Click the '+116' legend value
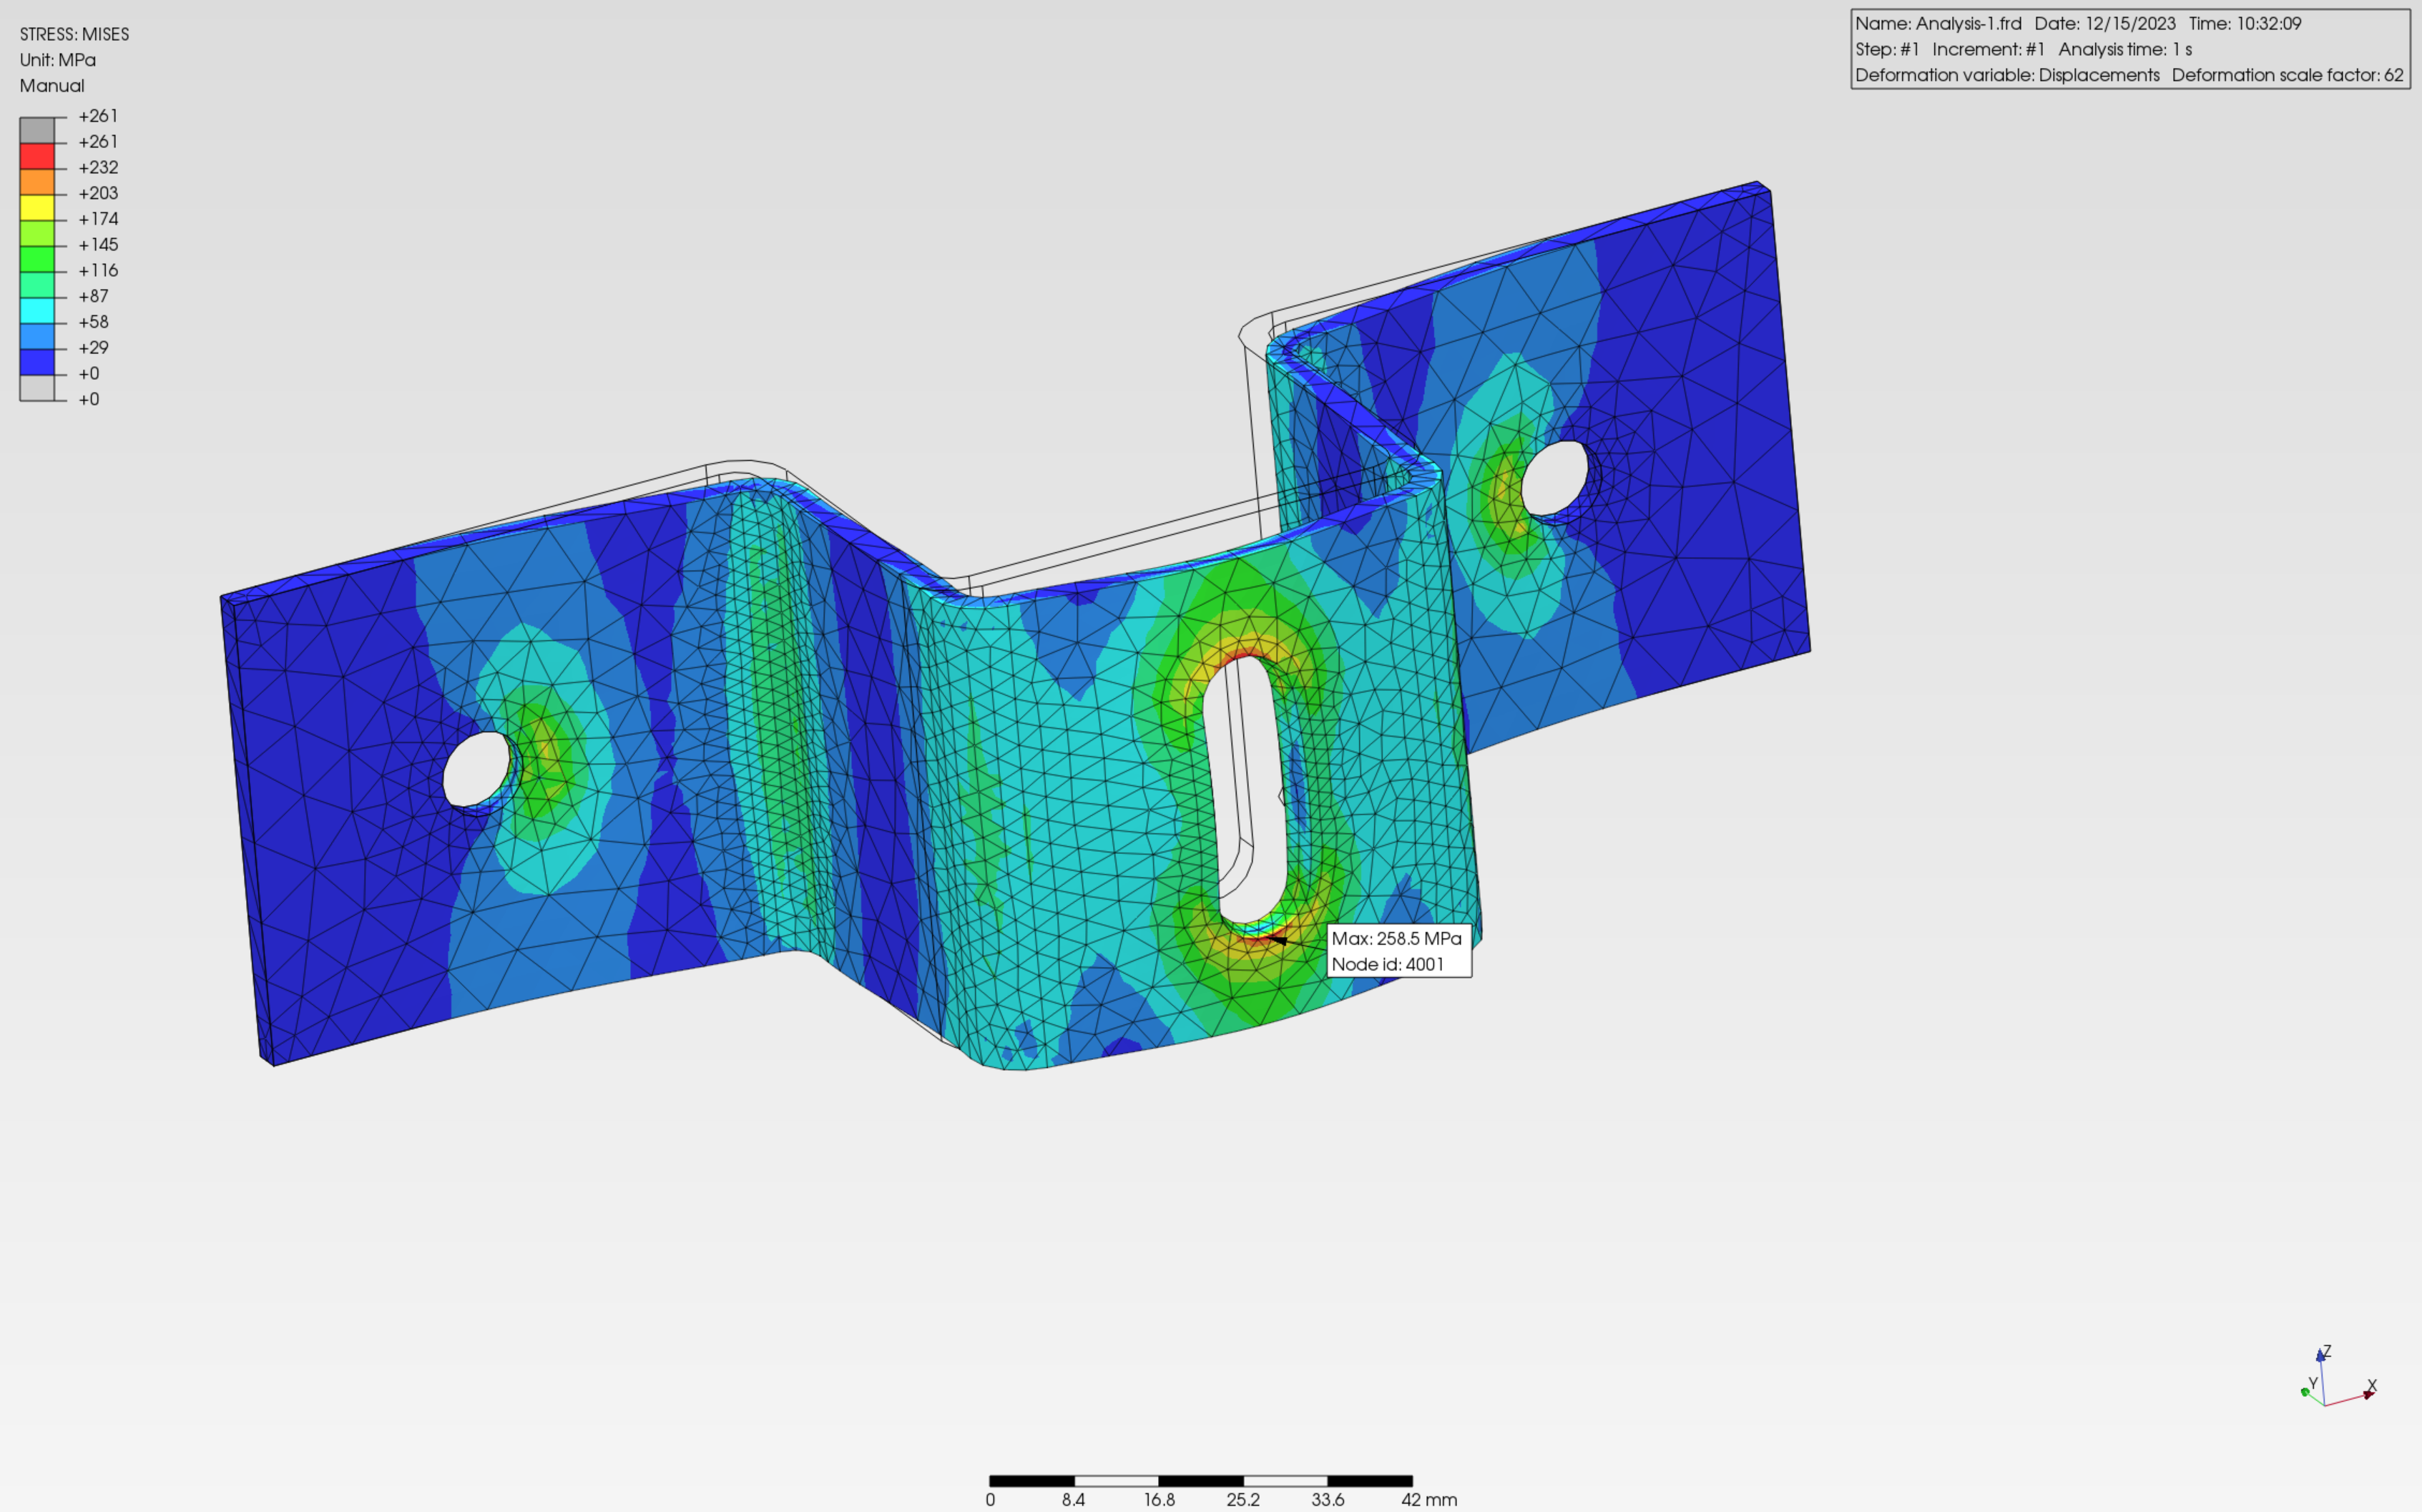Image resolution: width=2422 pixels, height=1512 pixels. 98,271
